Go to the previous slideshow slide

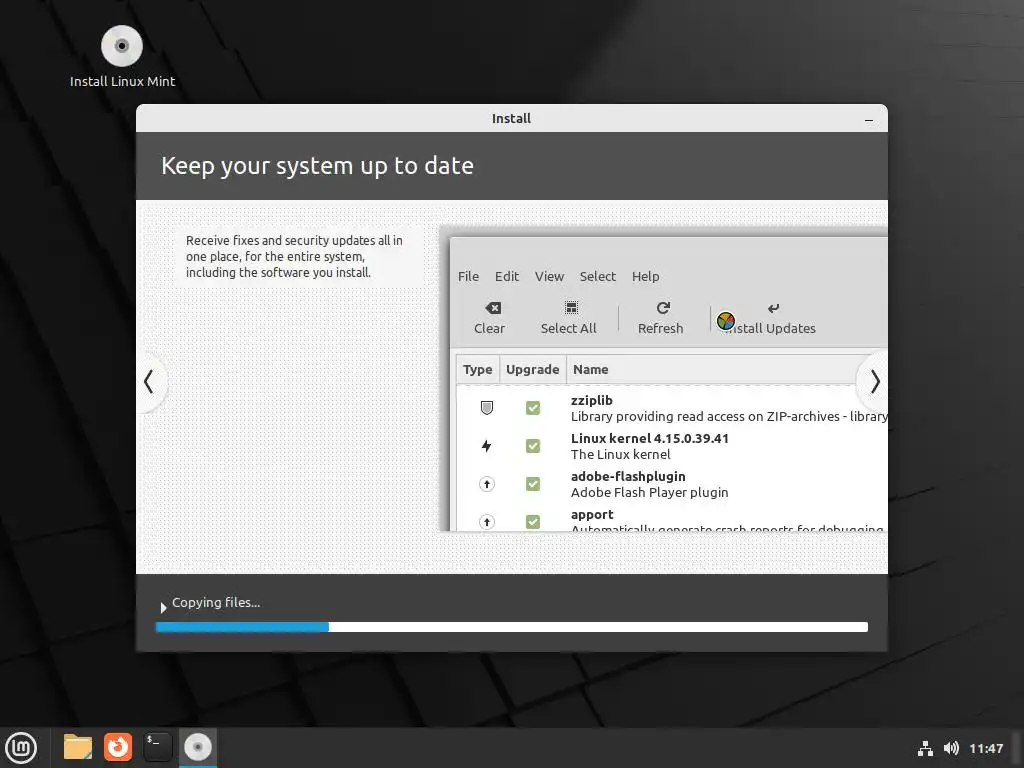(x=150, y=381)
